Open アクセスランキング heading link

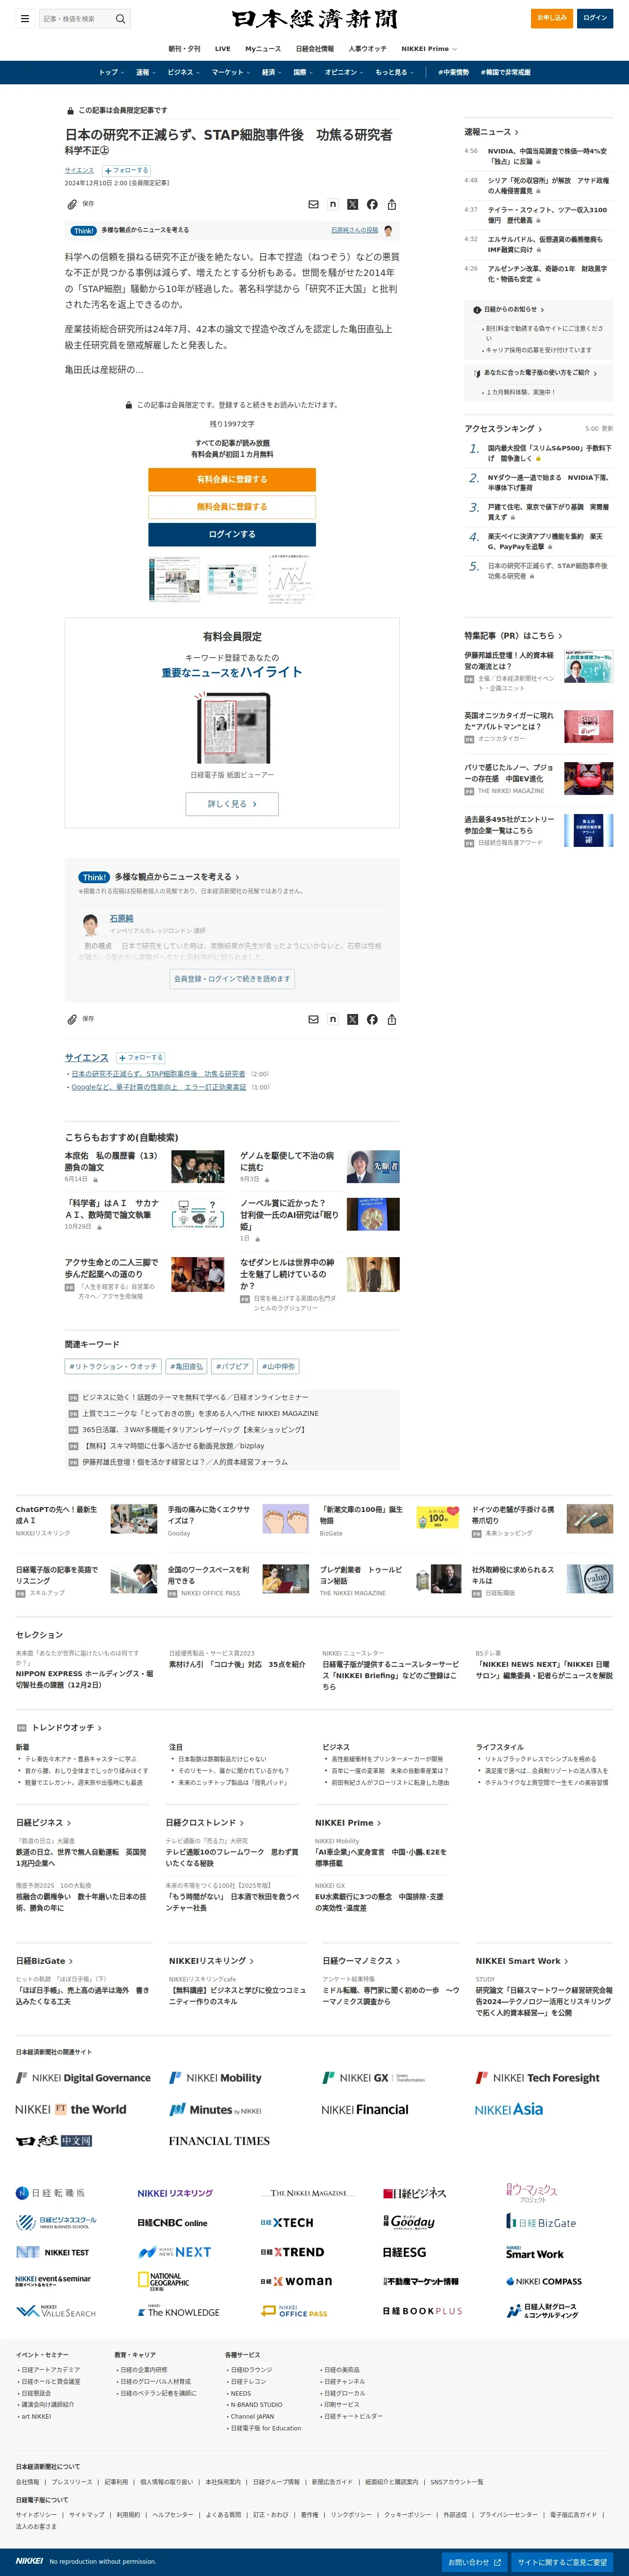tap(503, 429)
